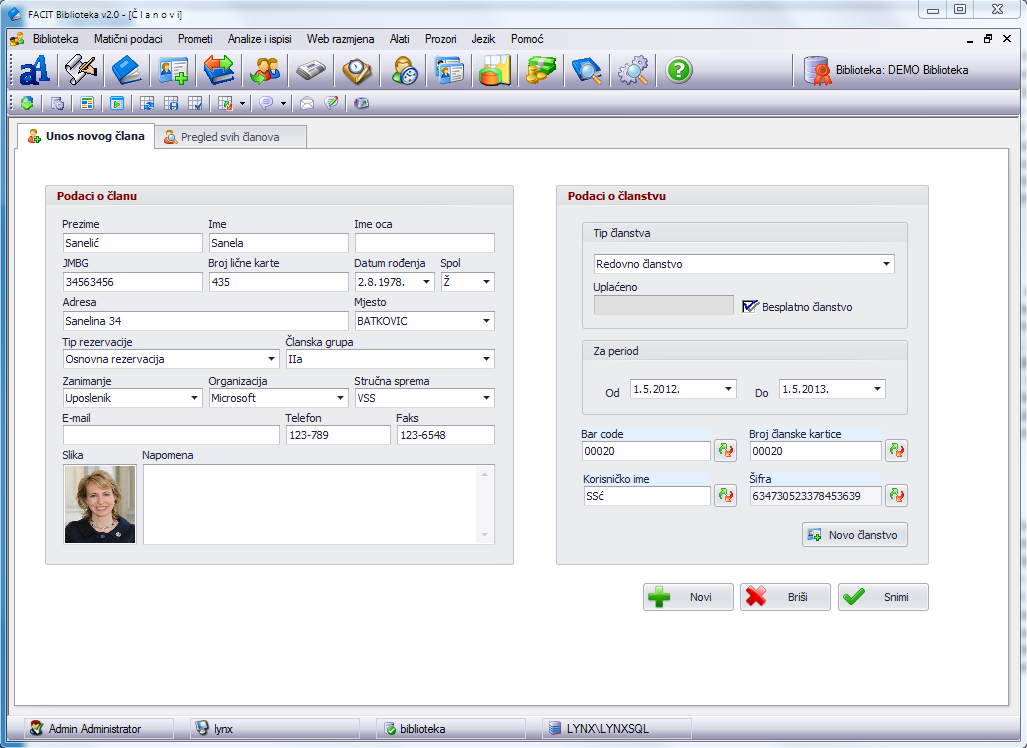1027x748 pixels.
Task: Click the member photo thumbnail
Action: [100, 504]
